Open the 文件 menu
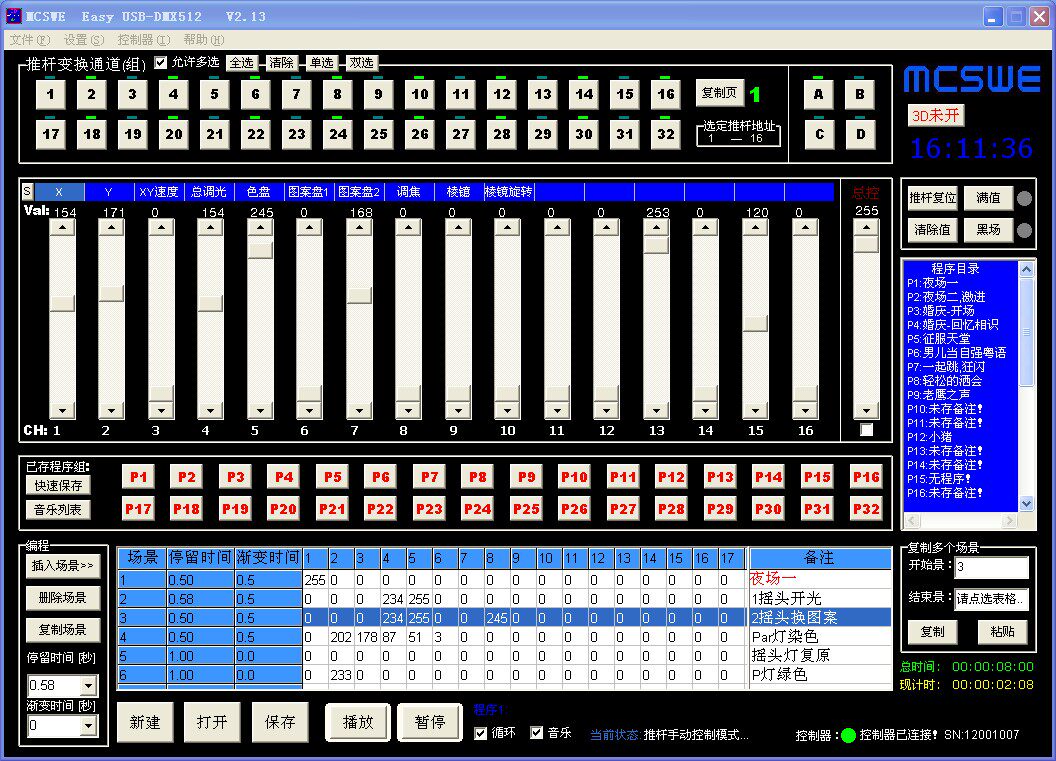This screenshot has width=1056, height=761. tap(29, 40)
